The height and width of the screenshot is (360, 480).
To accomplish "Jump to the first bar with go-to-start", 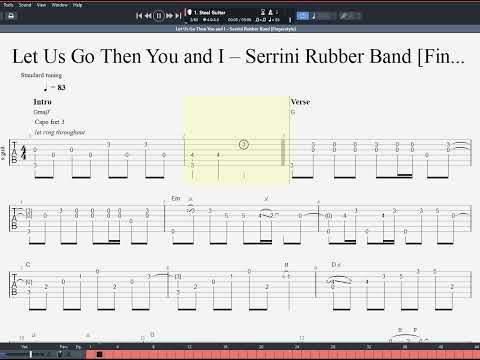I will coord(139,16).
